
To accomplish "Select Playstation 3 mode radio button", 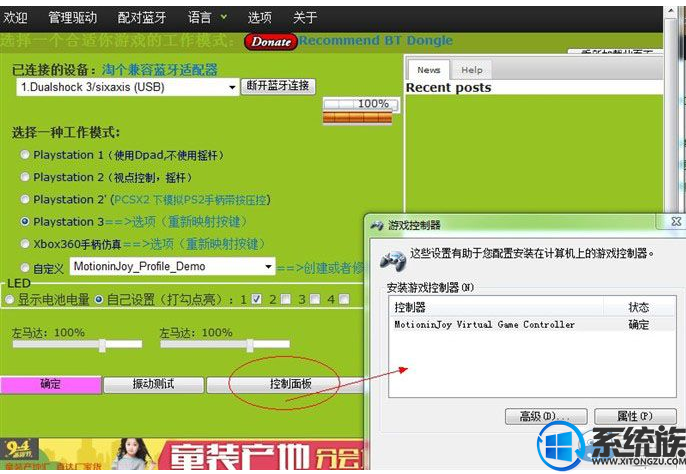I will [25, 221].
